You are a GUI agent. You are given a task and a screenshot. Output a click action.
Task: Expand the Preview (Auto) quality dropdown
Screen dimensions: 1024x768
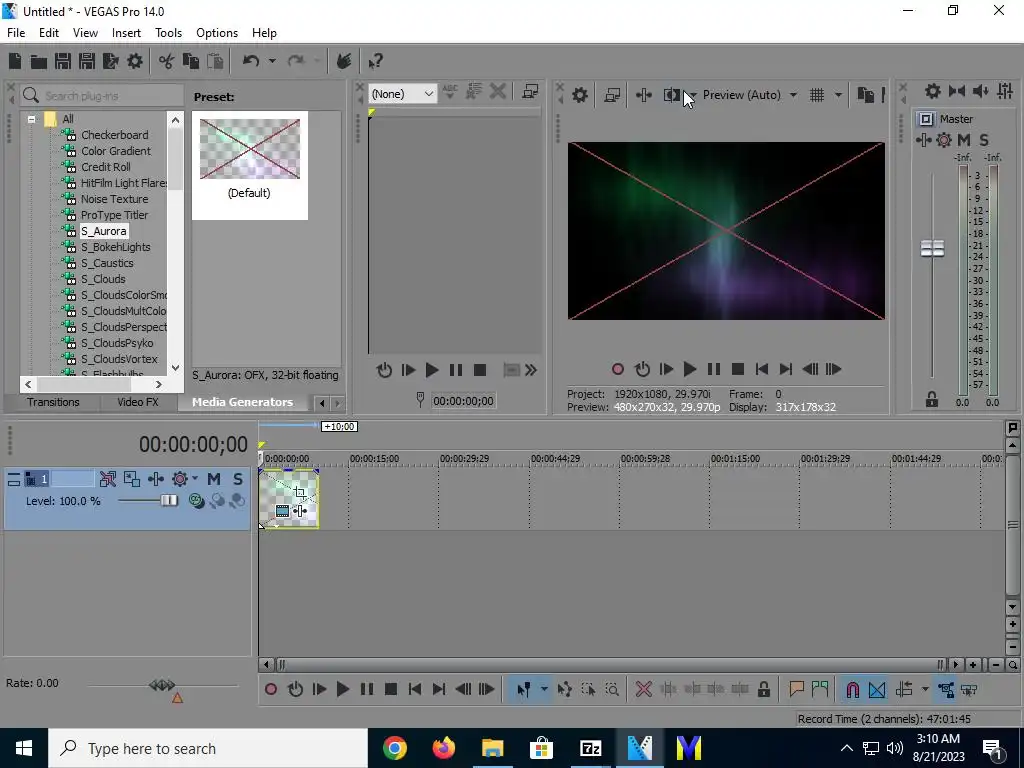[793, 95]
